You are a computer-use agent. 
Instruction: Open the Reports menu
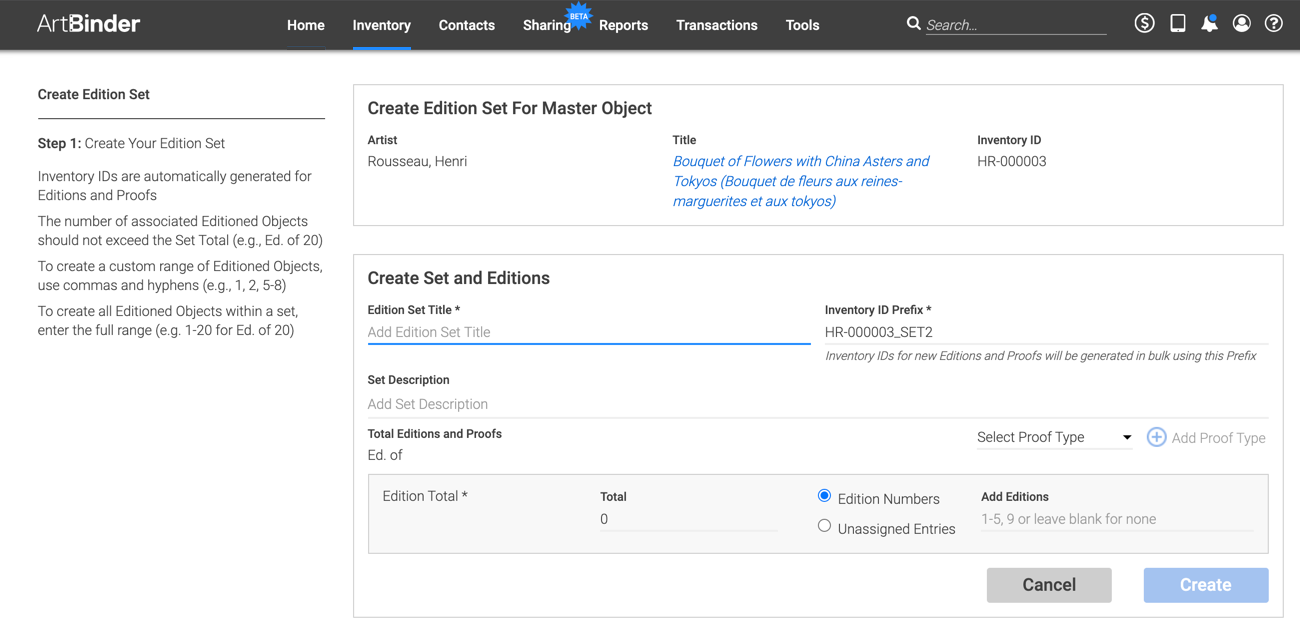(x=624, y=25)
